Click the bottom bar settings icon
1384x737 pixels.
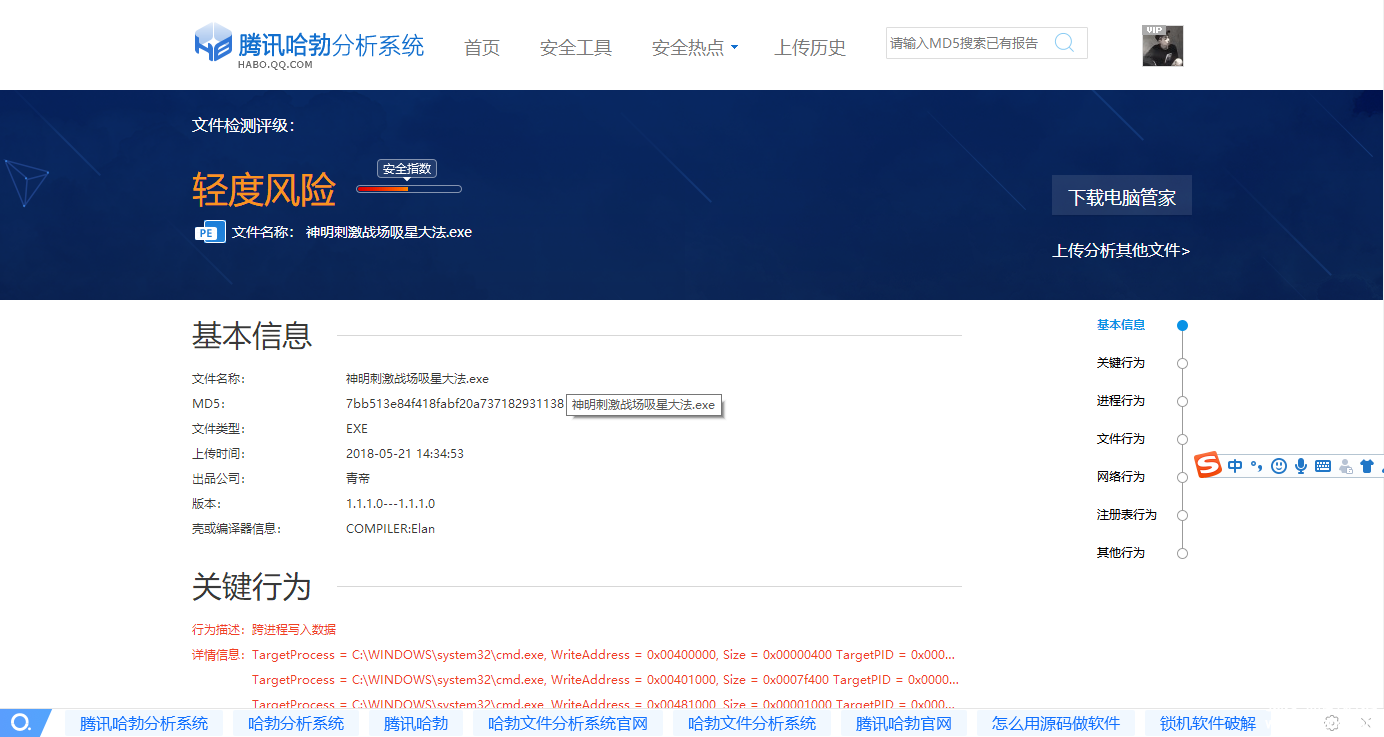pyautogui.click(x=1332, y=723)
